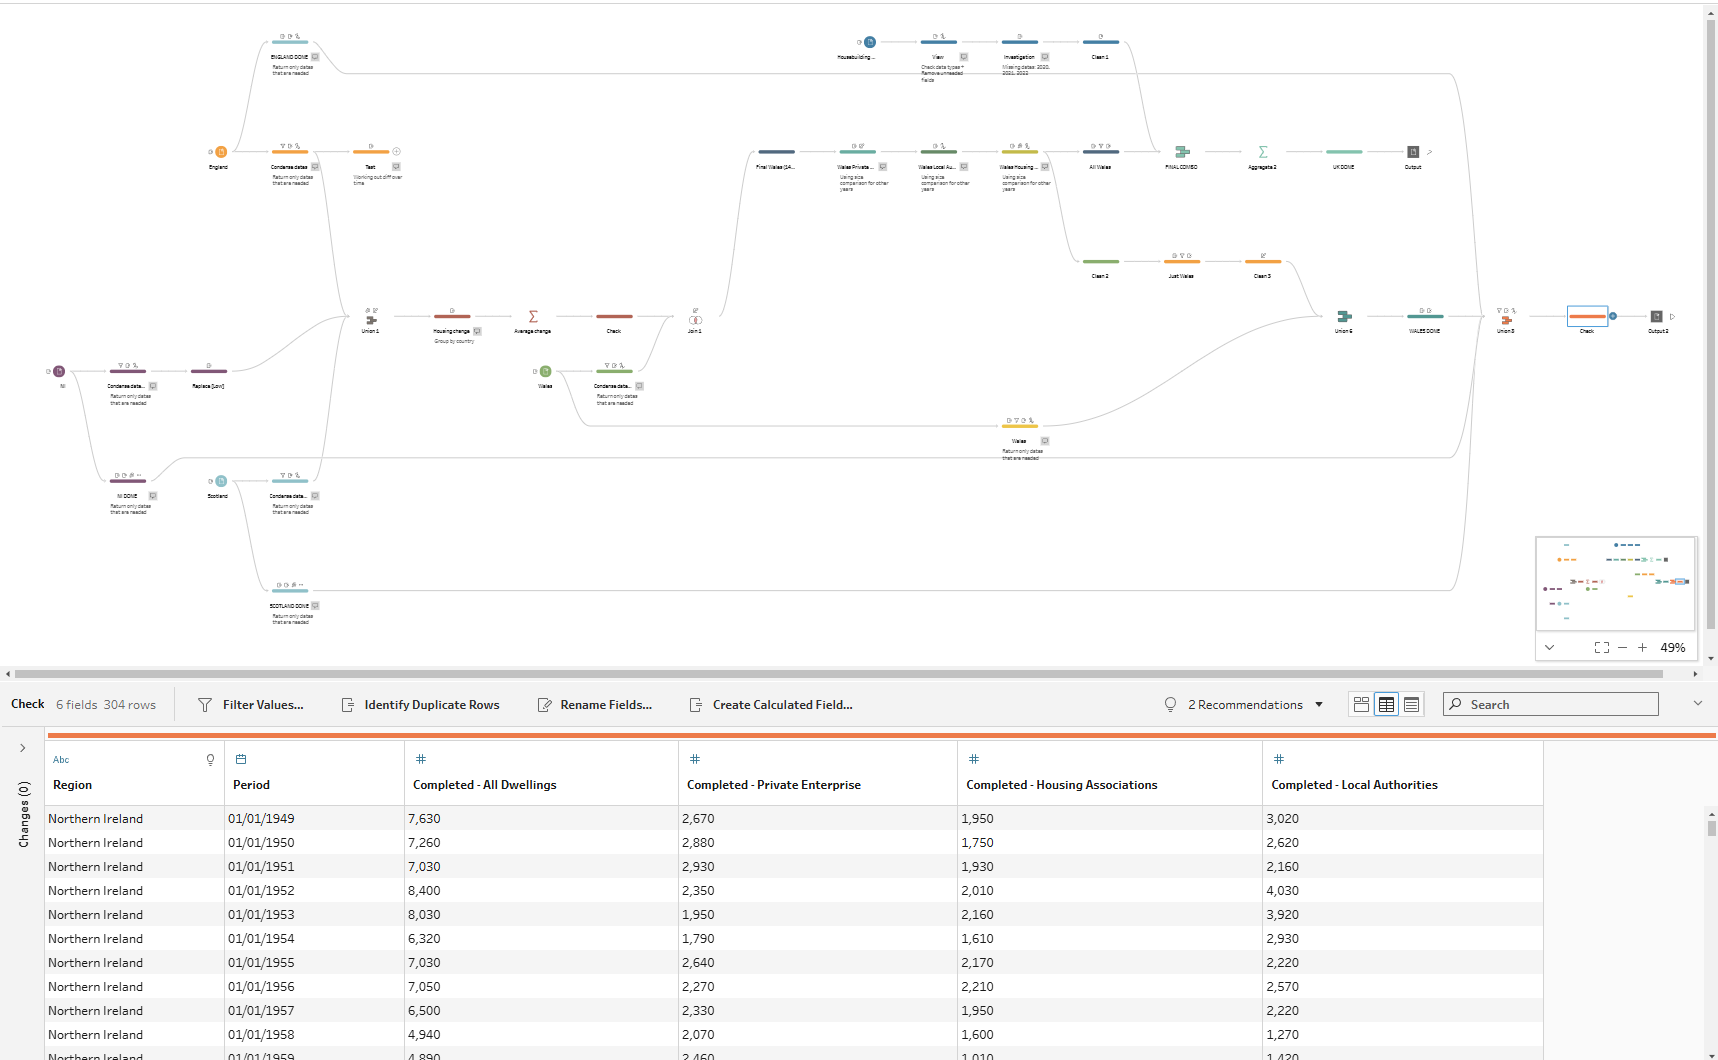Collapse the toolbar with the far-right chevron
This screenshot has width=1718, height=1060.
point(1697,704)
